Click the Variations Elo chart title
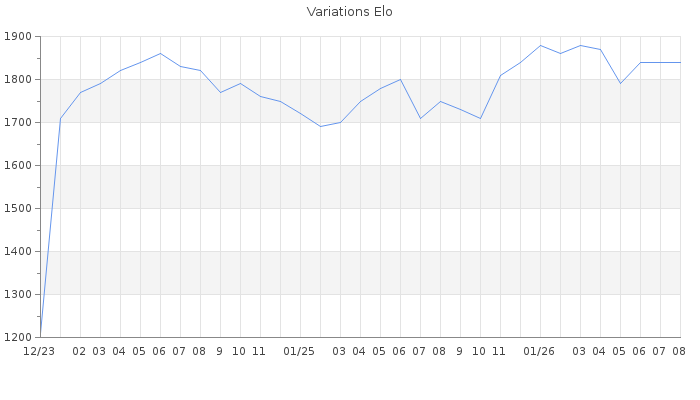The height and width of the screenshot is (400, 700). [350, 12]
